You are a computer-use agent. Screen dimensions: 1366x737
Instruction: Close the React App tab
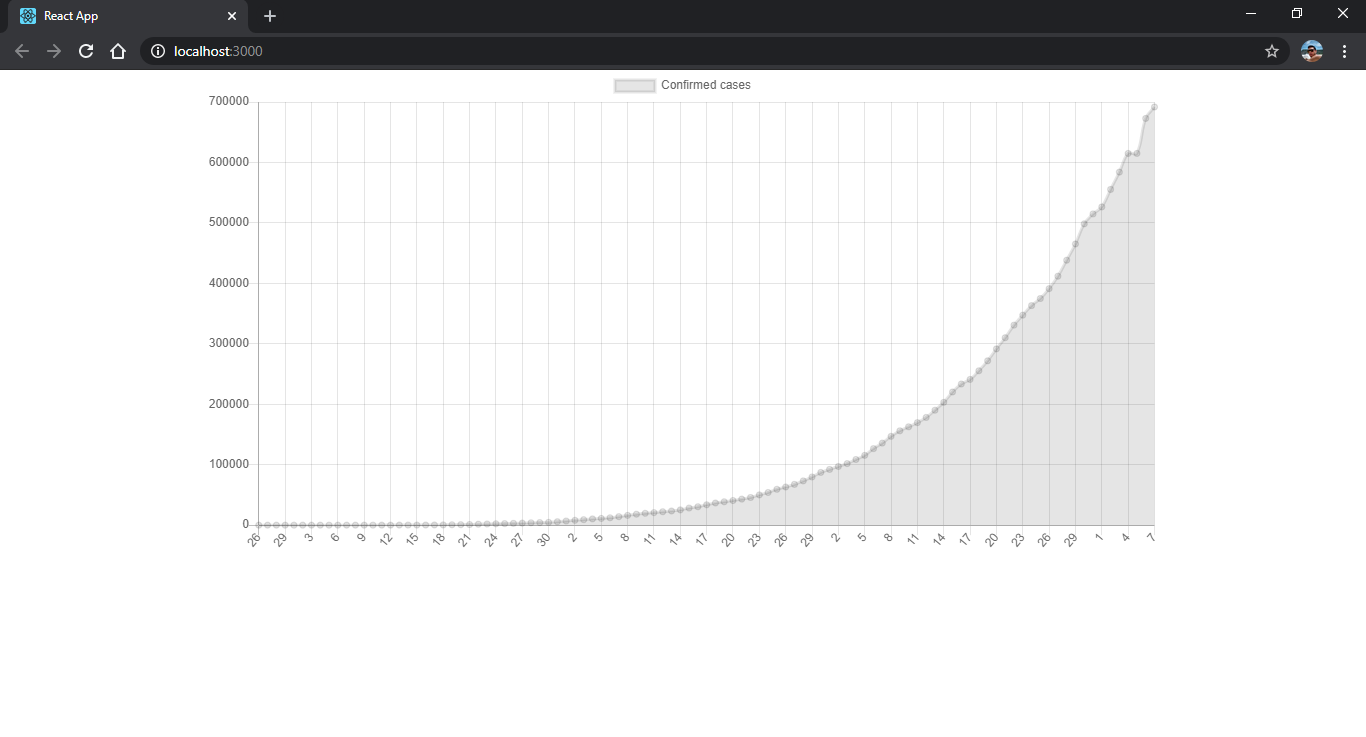point(232,16)
